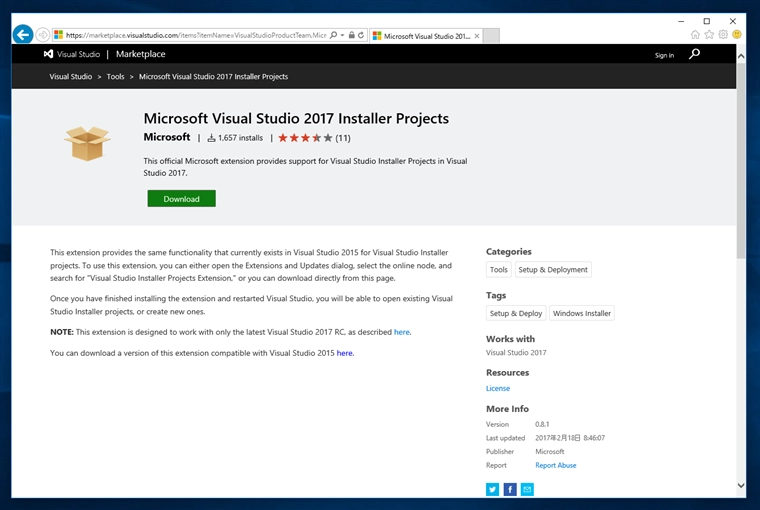Click the search magnifier in address bar

point(333,35)
